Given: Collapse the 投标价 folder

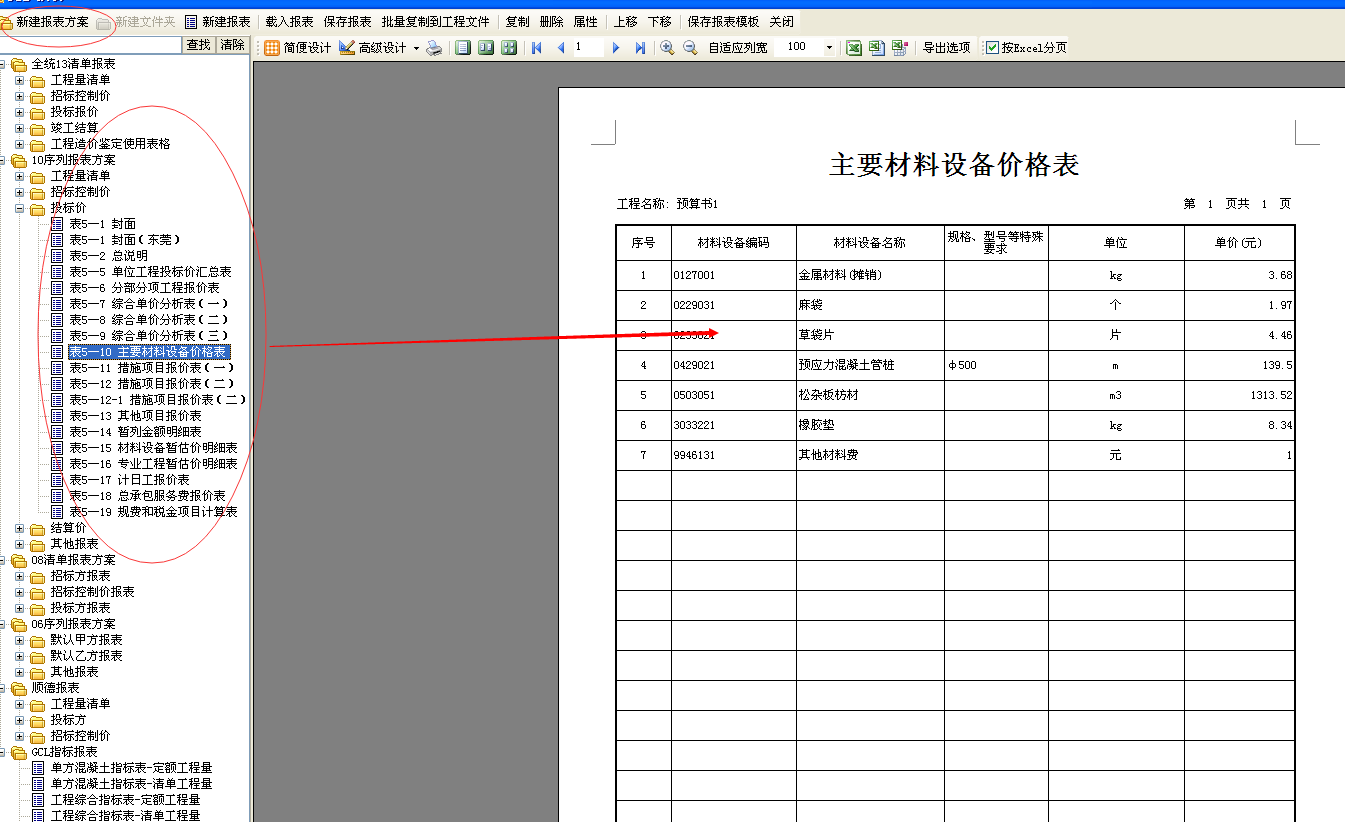Looking at the screenshot, I should pyautogui.click(x=19, y=208).
